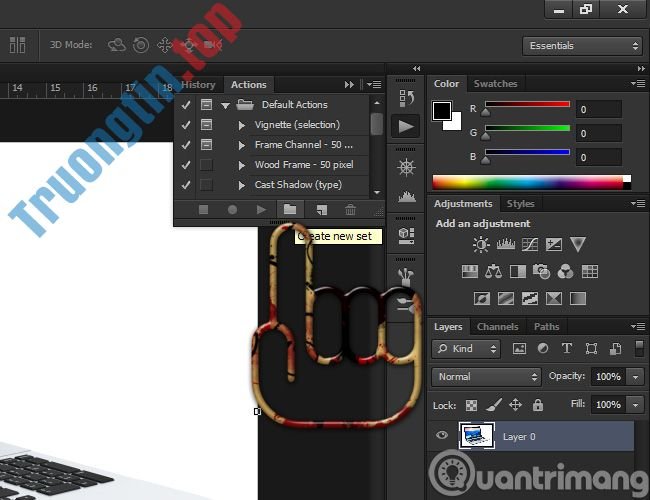Filter layers by smart object icon
Image resolution: width=650 pixels, height=500 pixels.
[x=615, y=349]
